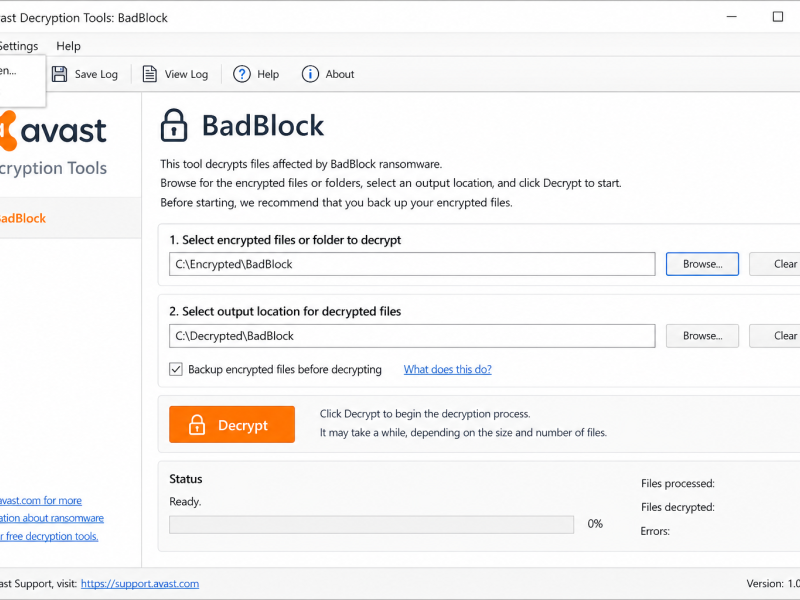
Task: Click the 'Files decrypted:' label
Action: (678, 507)
